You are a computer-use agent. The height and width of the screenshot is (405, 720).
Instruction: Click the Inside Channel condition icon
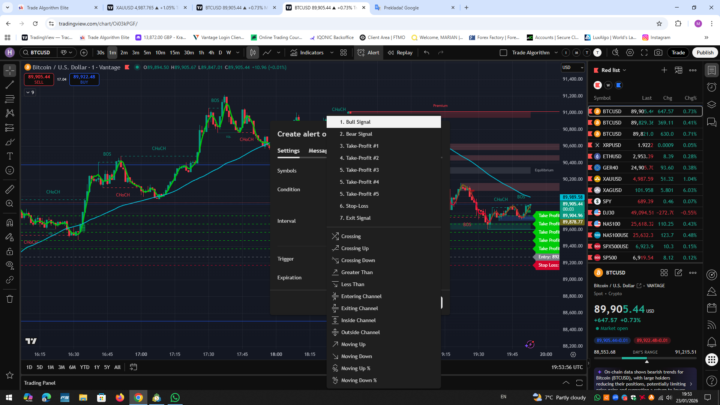click(334, 320)
